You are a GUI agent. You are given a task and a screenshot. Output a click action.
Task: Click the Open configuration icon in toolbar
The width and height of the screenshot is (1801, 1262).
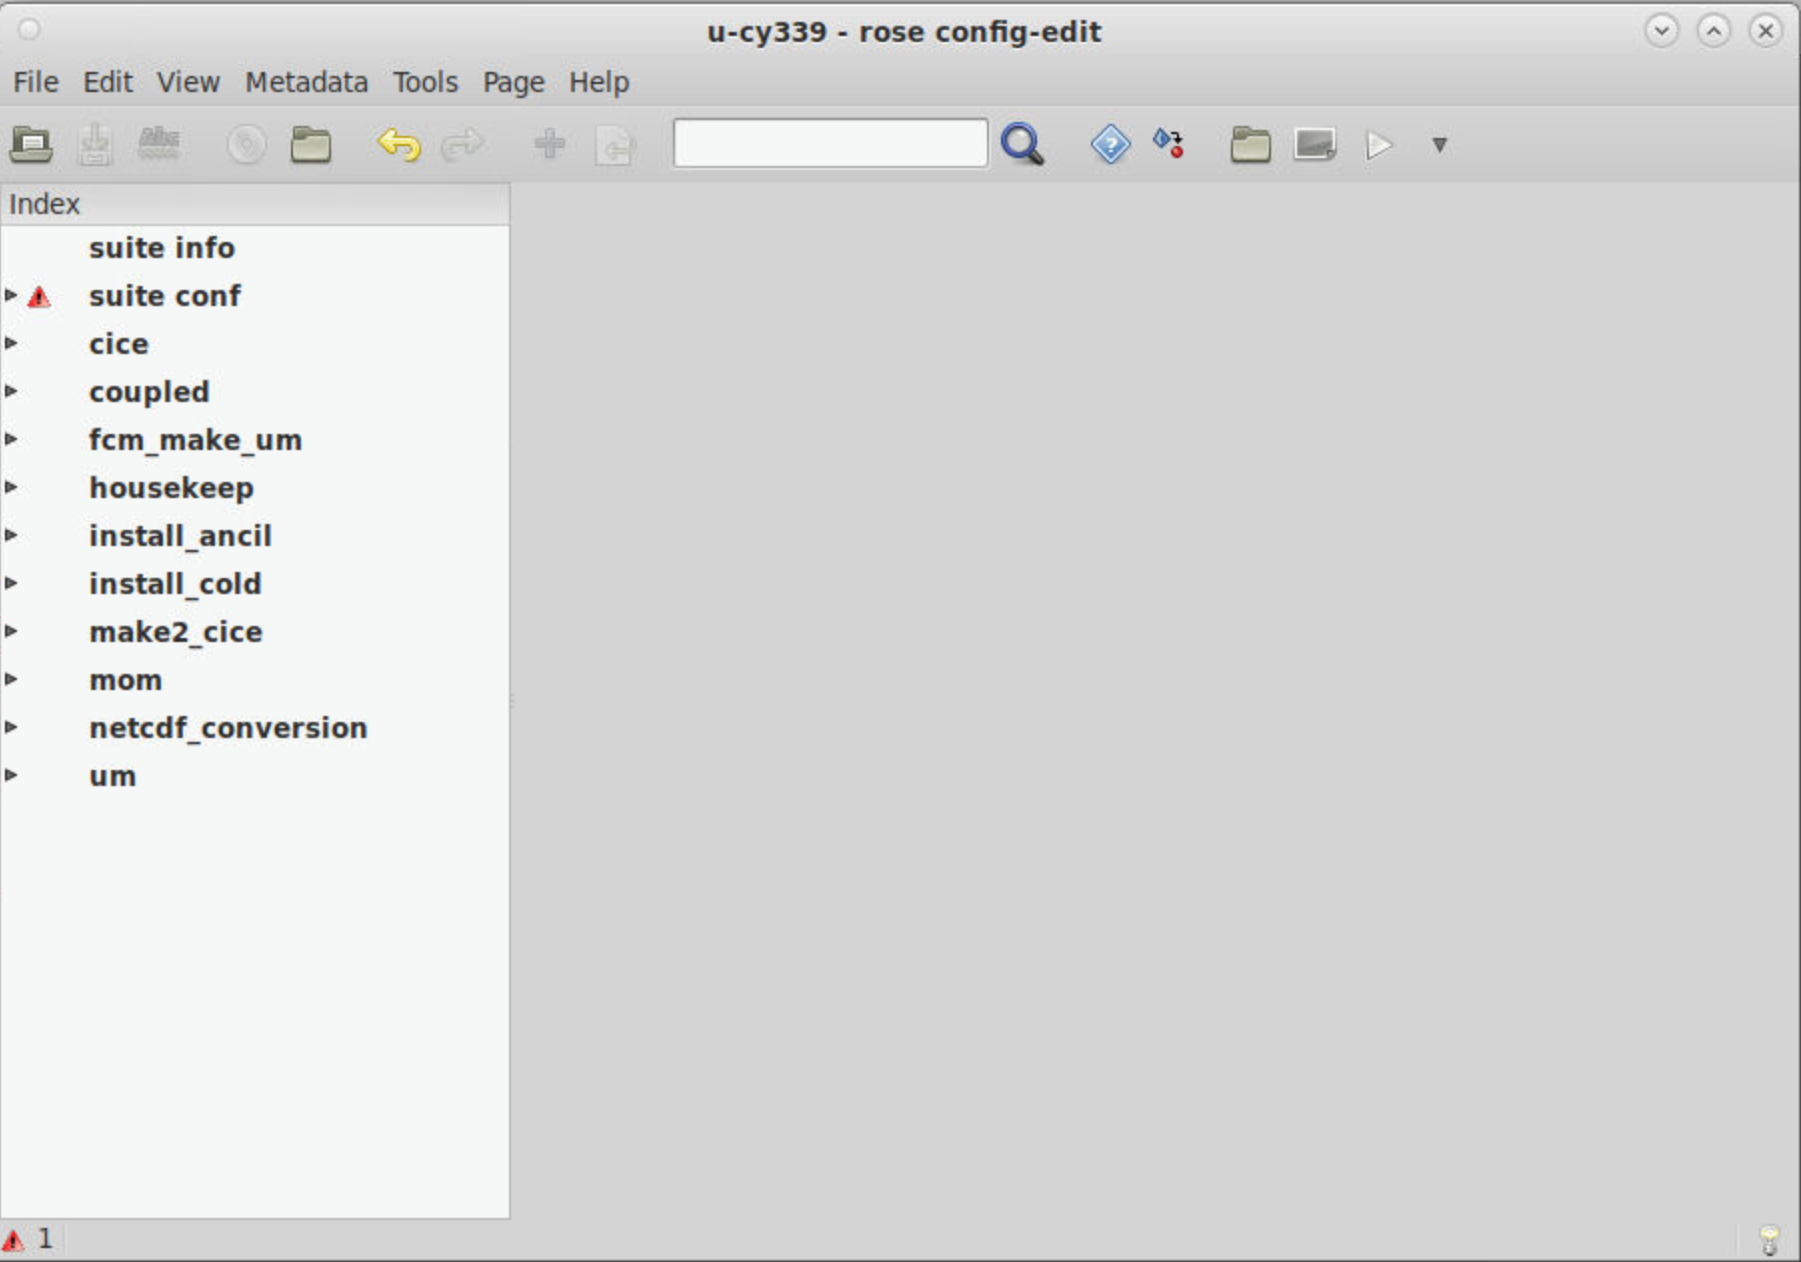point(31,145)
